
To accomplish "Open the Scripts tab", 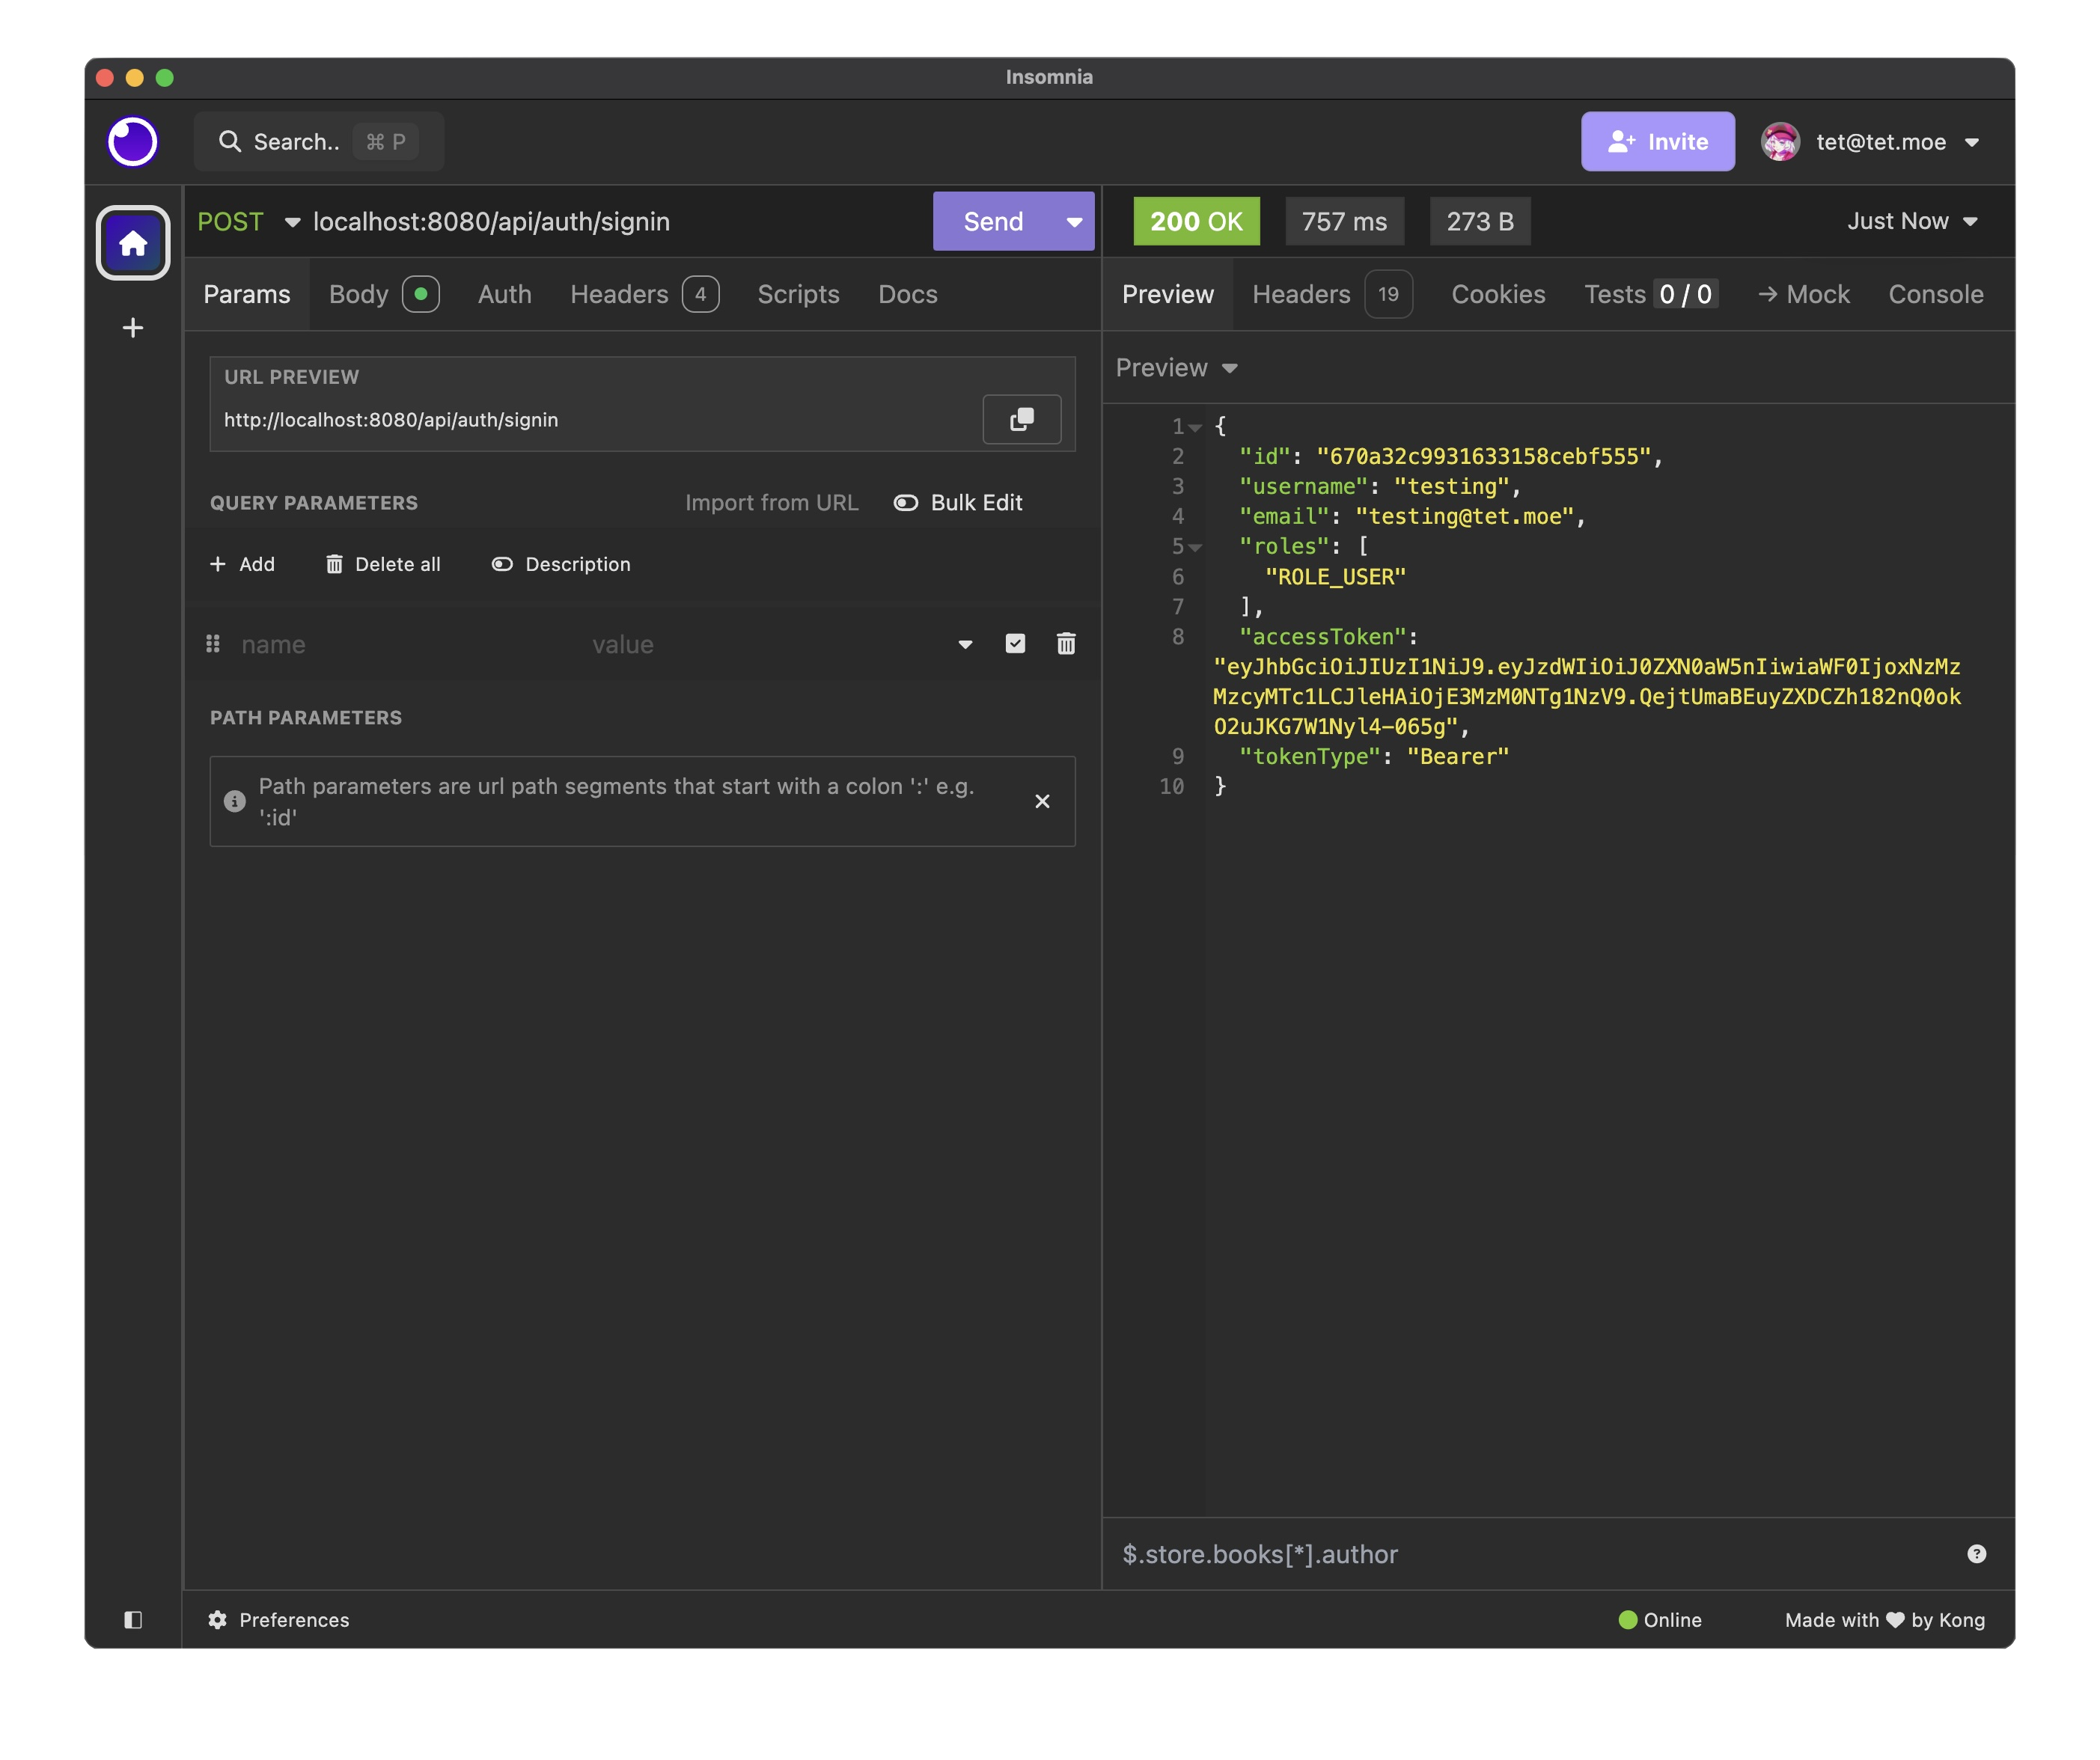I will 797,294.
